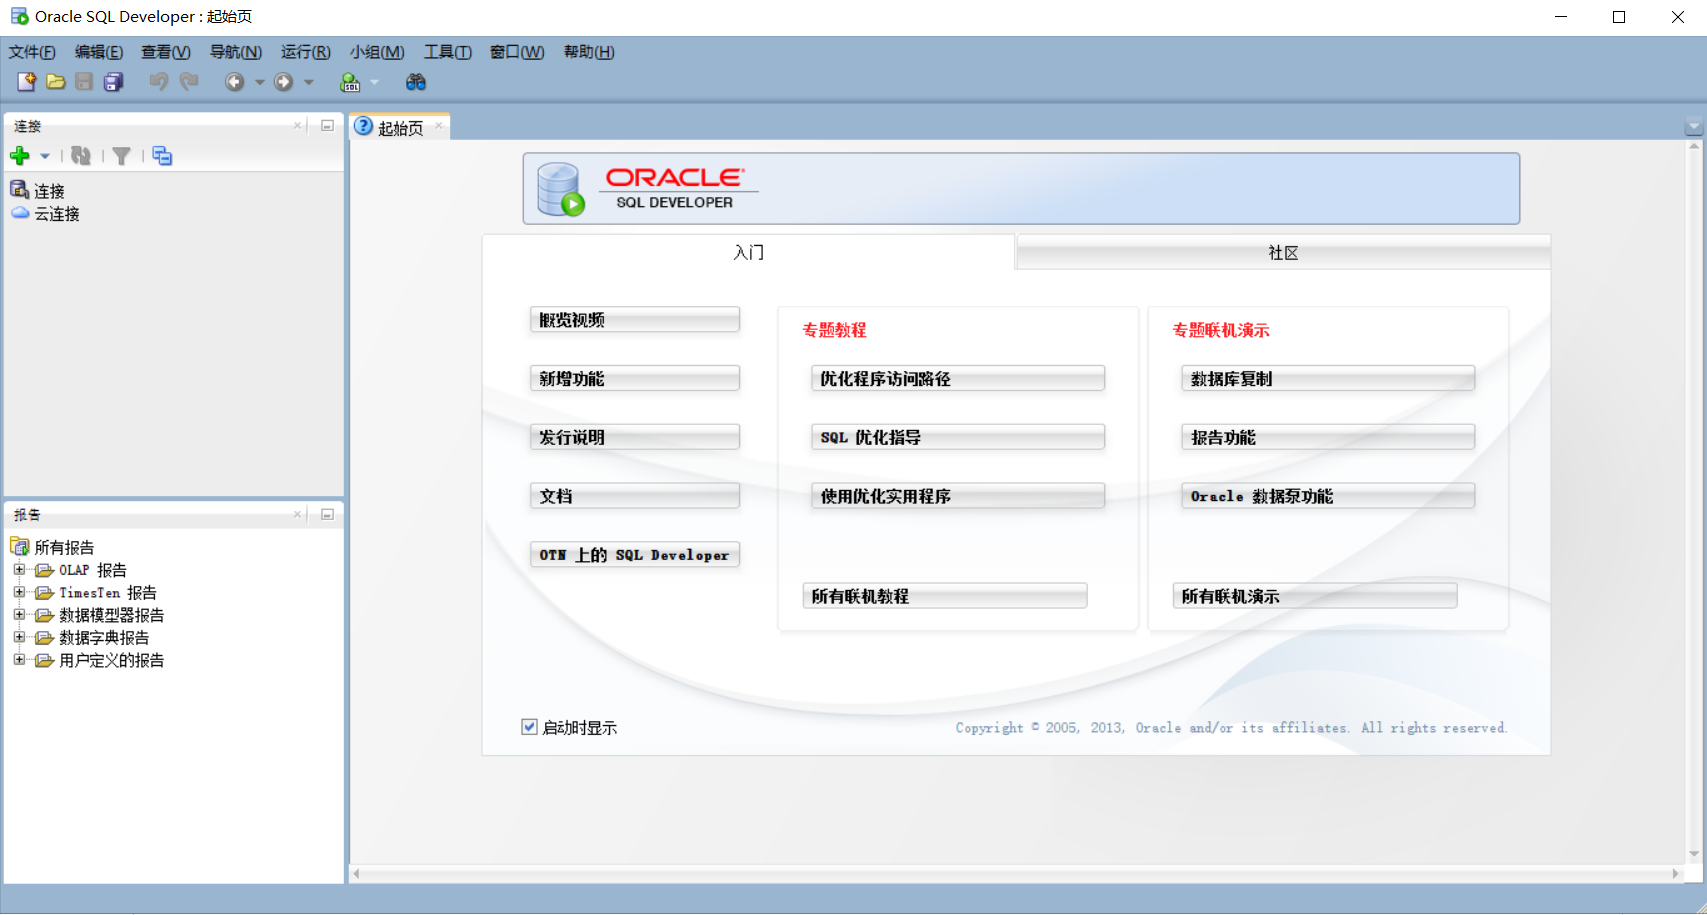Refresh connections with the refresh icon
The image size is (1707, 915).
(81, 156)
